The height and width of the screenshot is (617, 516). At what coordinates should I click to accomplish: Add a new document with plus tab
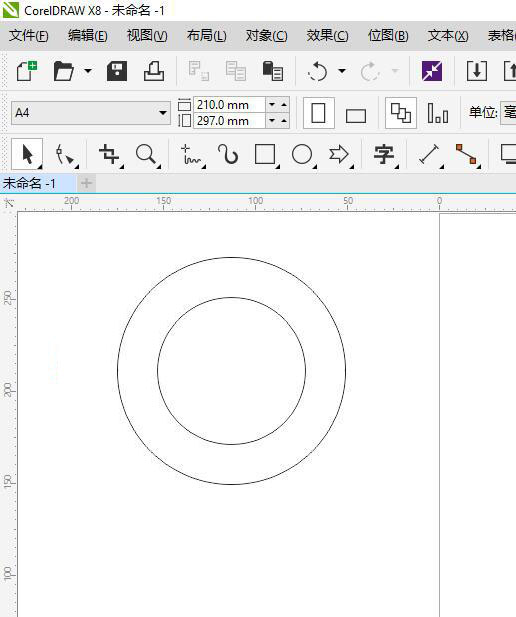click(86, 183)
